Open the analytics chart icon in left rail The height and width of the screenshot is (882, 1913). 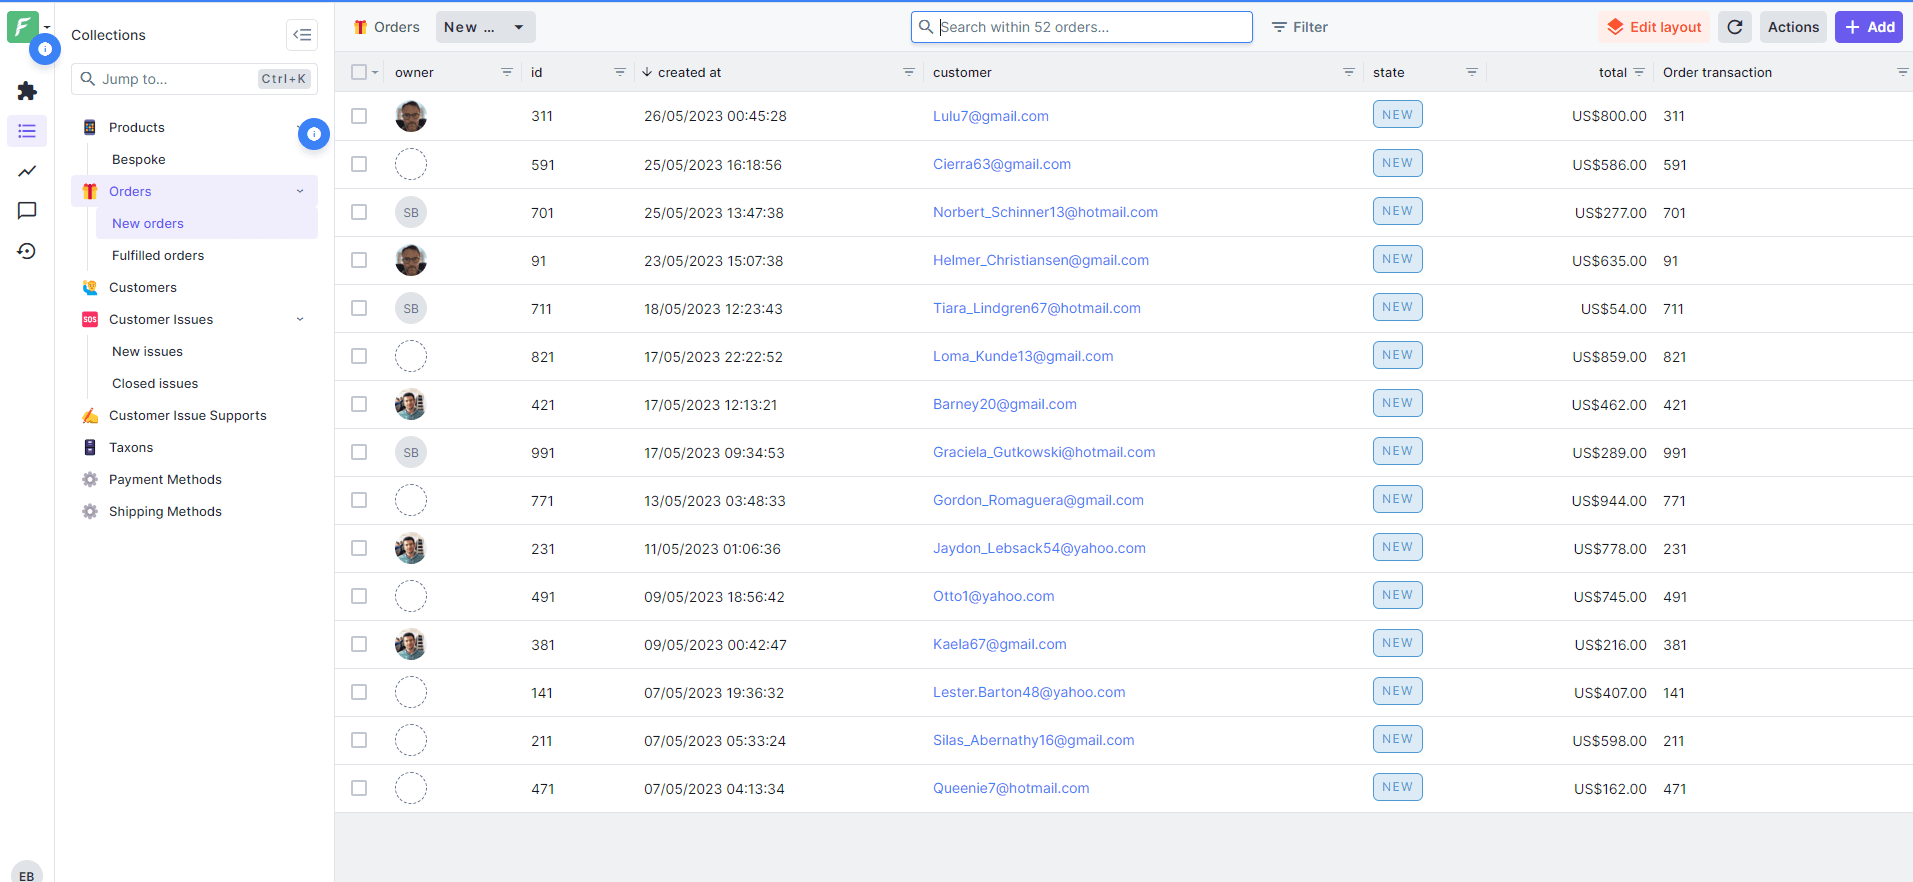coord(27,171)
